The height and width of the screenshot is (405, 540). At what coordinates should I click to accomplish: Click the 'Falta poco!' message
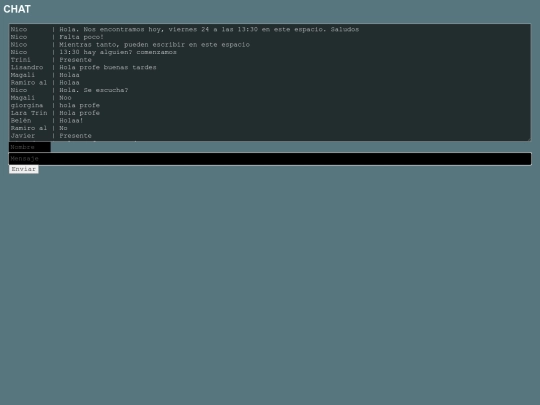[x=81, y=37]
